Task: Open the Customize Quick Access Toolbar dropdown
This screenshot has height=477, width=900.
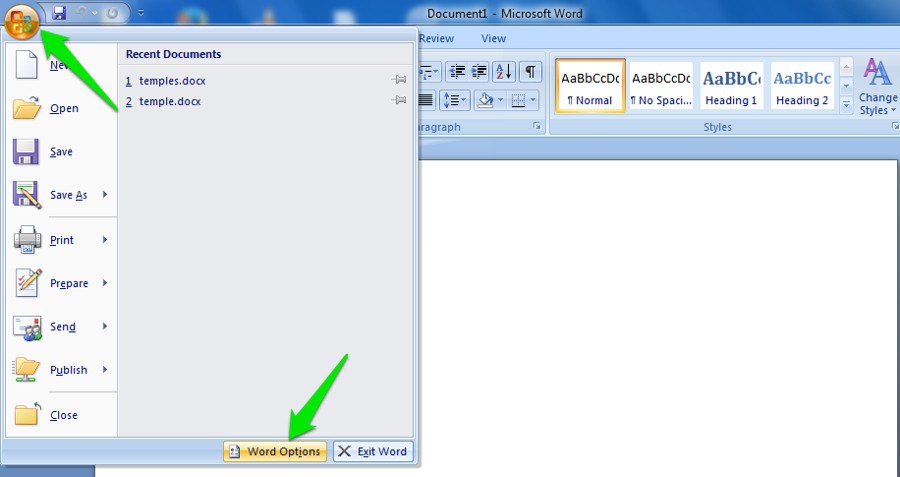Action: point(141,13)
